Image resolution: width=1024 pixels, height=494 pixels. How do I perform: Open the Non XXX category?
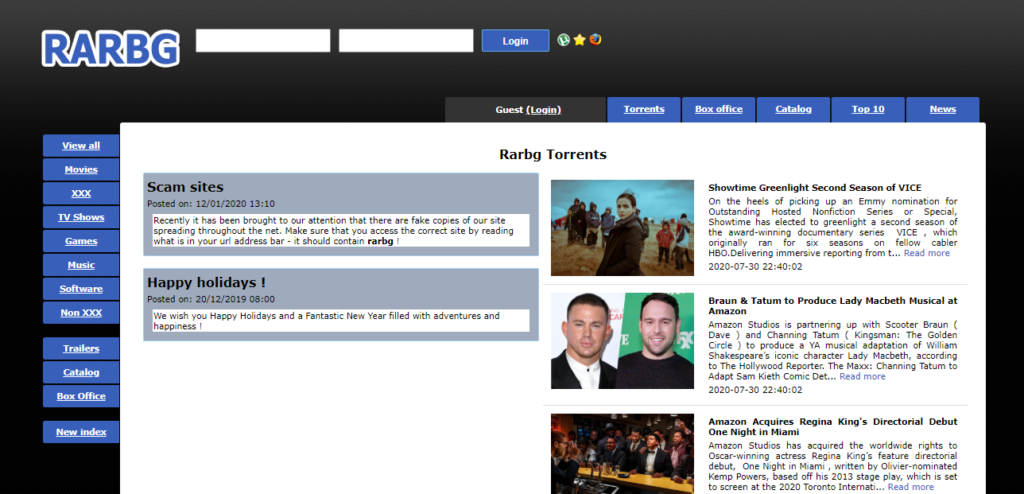[81, 312]
